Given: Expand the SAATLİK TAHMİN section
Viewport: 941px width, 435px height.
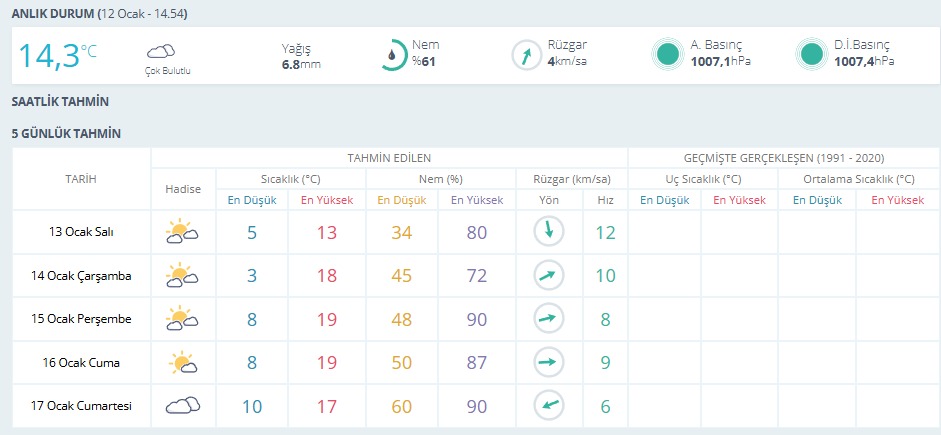Looking at the screenshot, I should pyautogui.click(x=60, y=102).
